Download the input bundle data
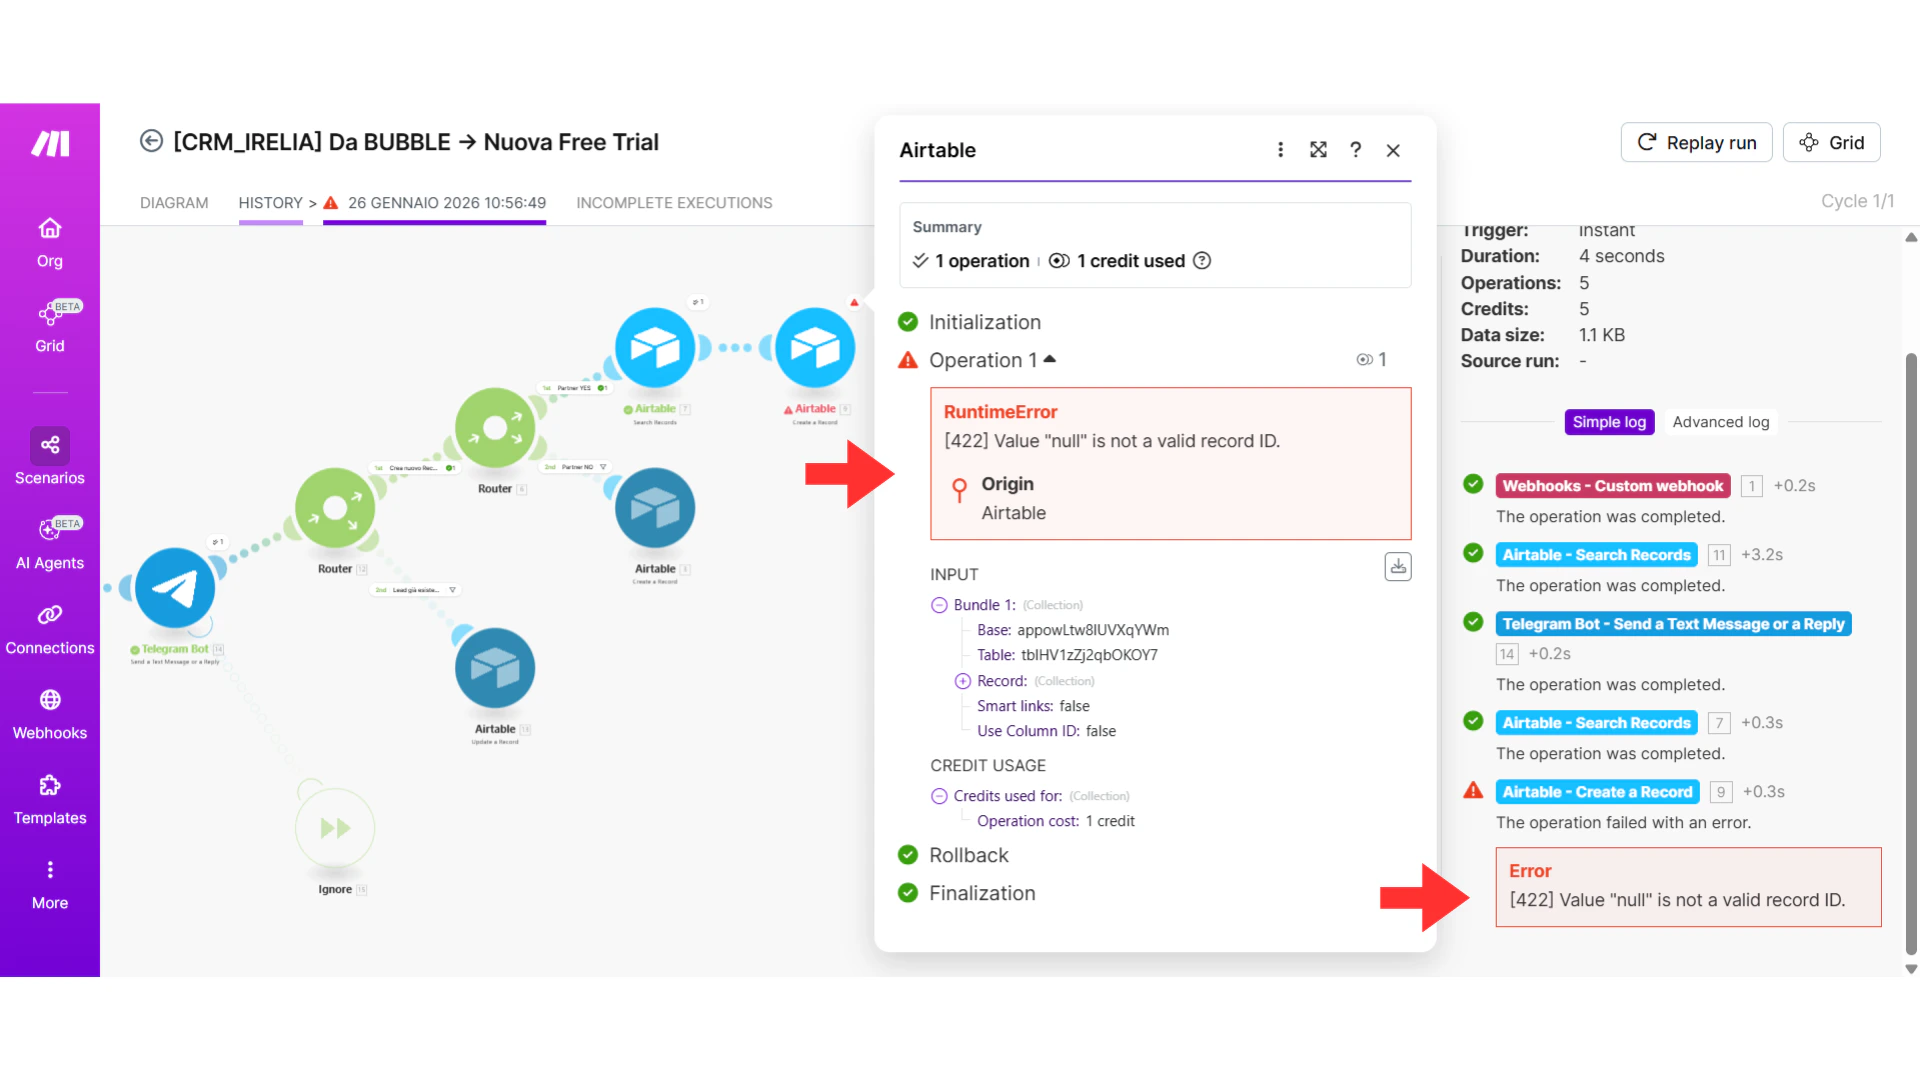 [1397, 567]
